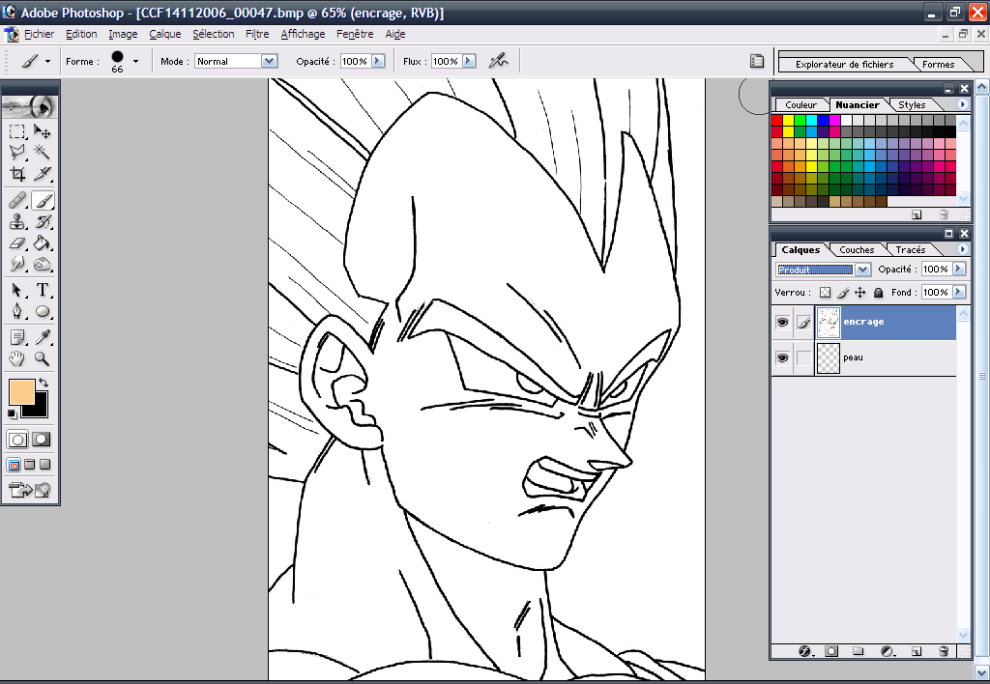Open layer Opacité arrow in Calques panel
The image size is (990, 684).
pyautogui.click(x=958, y=269)
